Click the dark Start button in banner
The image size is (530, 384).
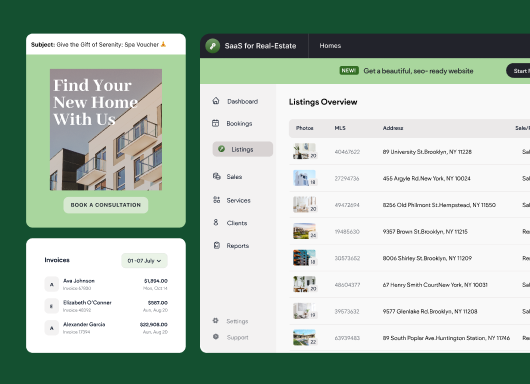coord(518,71)
